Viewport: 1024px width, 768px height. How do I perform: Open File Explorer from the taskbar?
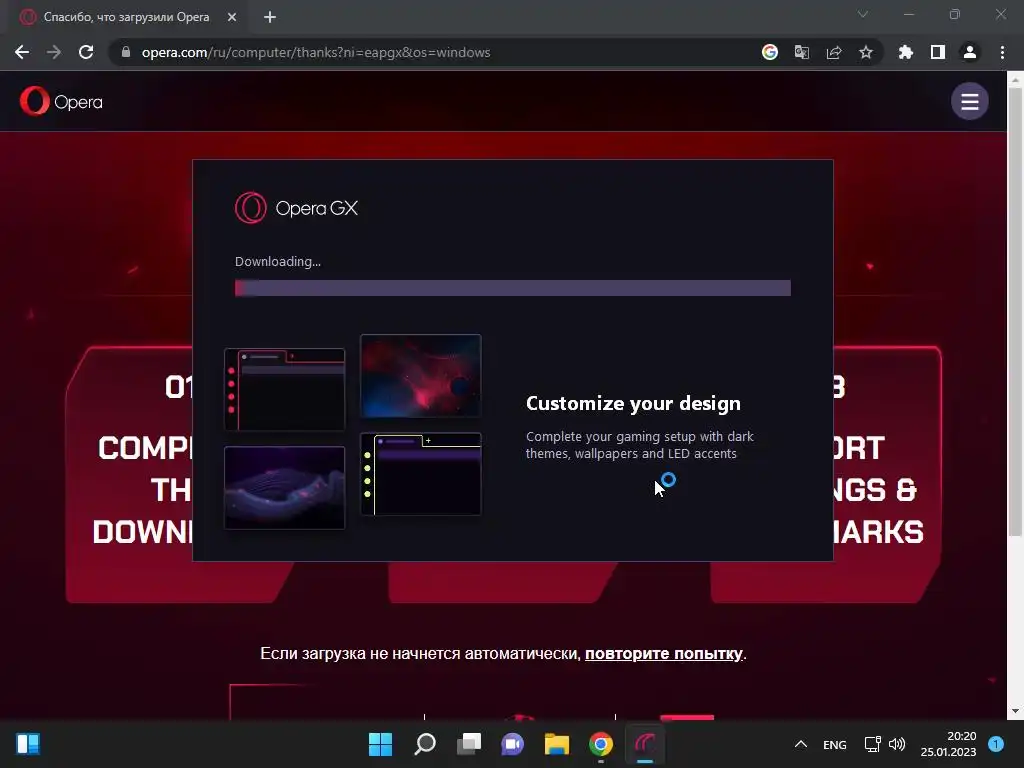(557, 744)
